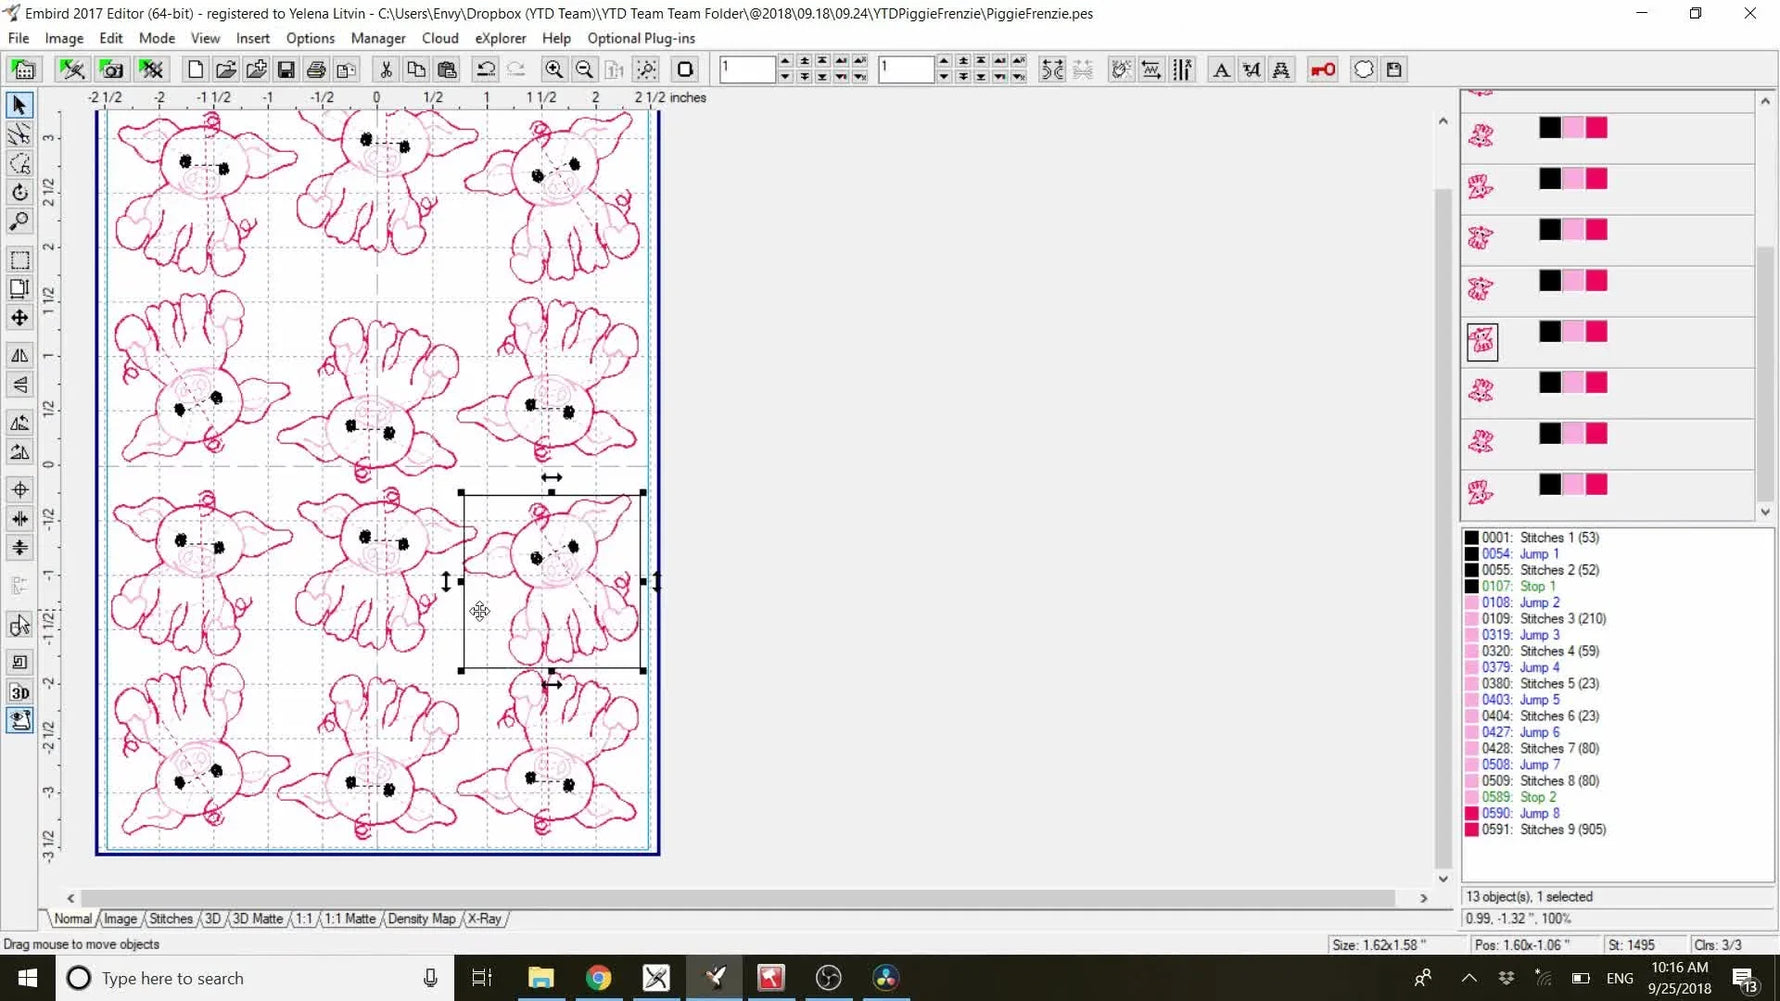
Task: Click down stepper arrow of second number field
Action: coord(943,77)
